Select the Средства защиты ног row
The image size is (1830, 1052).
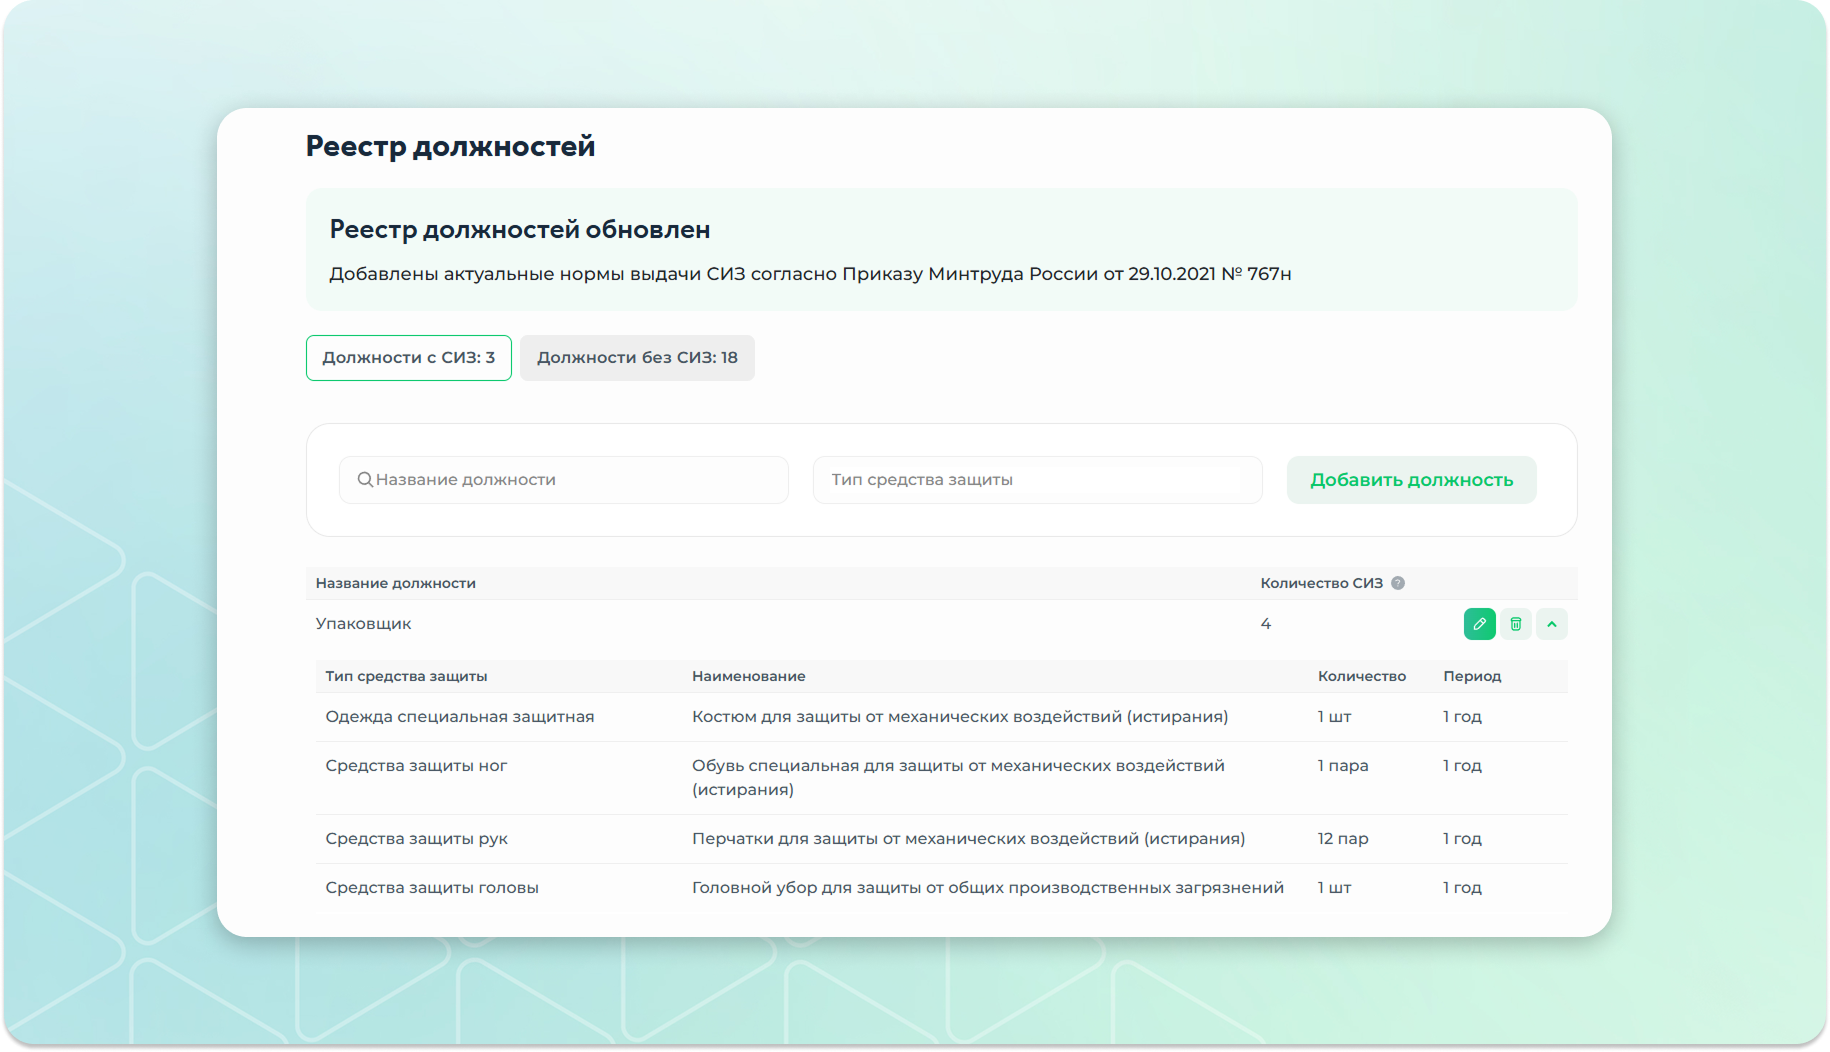[x=416, y=766]
